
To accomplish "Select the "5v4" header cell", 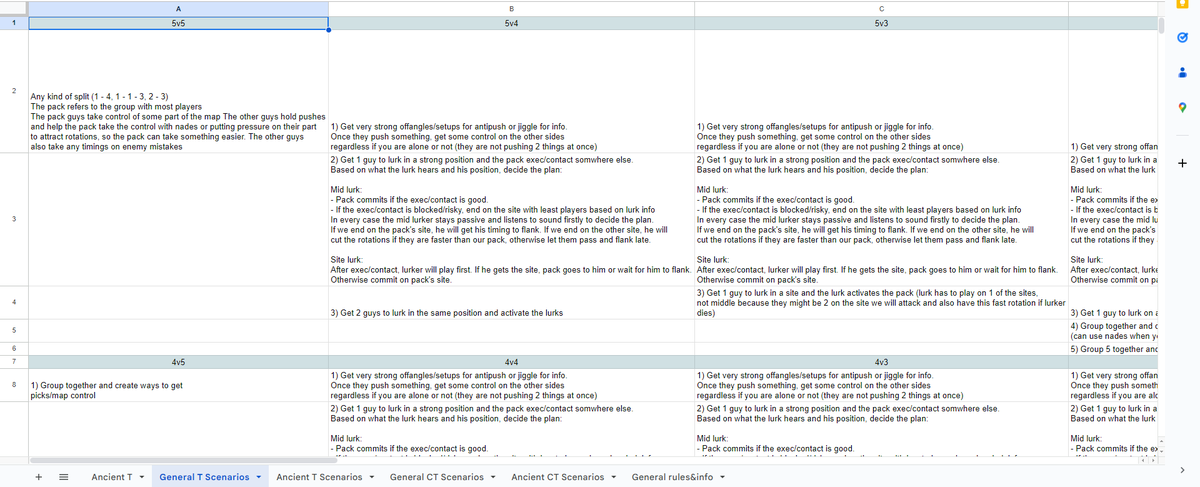I will point(511,22).
